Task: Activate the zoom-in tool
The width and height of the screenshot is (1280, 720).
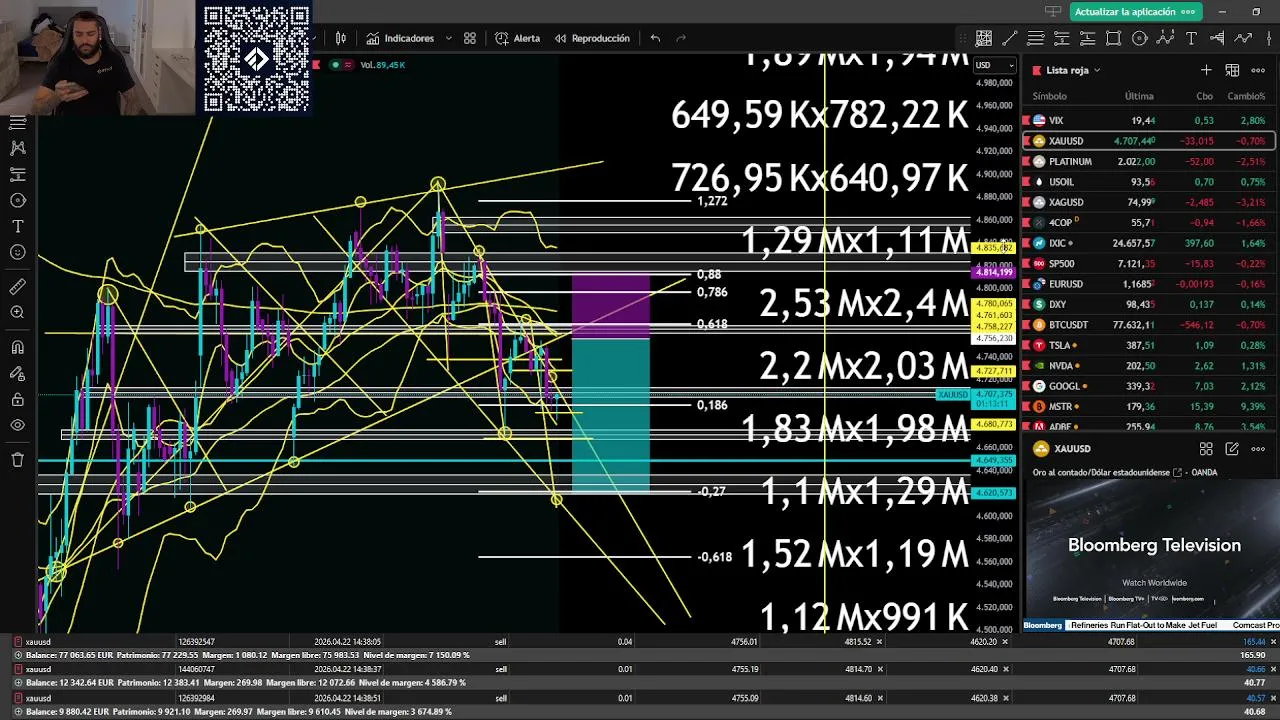Action: pyautogui.click(x=17, y=313)
